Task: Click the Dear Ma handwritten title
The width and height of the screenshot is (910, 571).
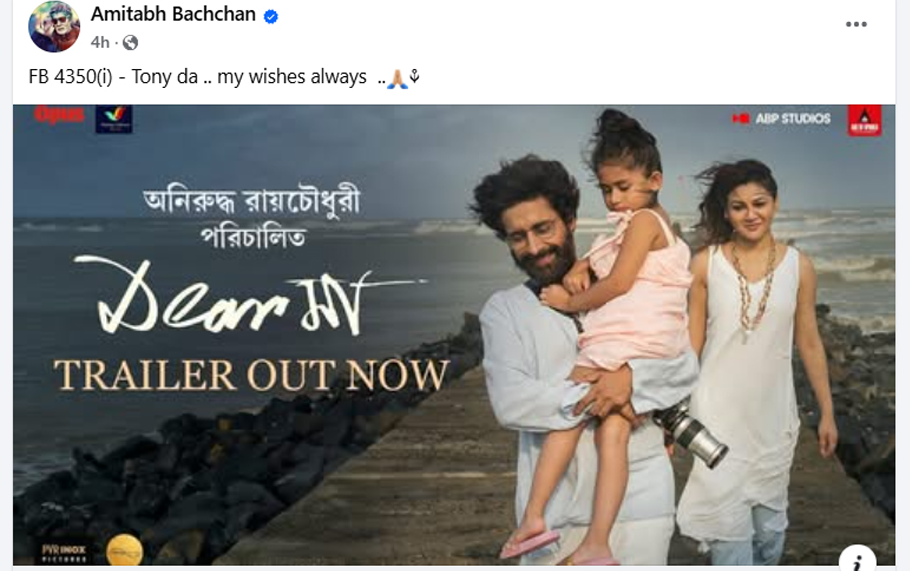Action: [x=250, y=294]
